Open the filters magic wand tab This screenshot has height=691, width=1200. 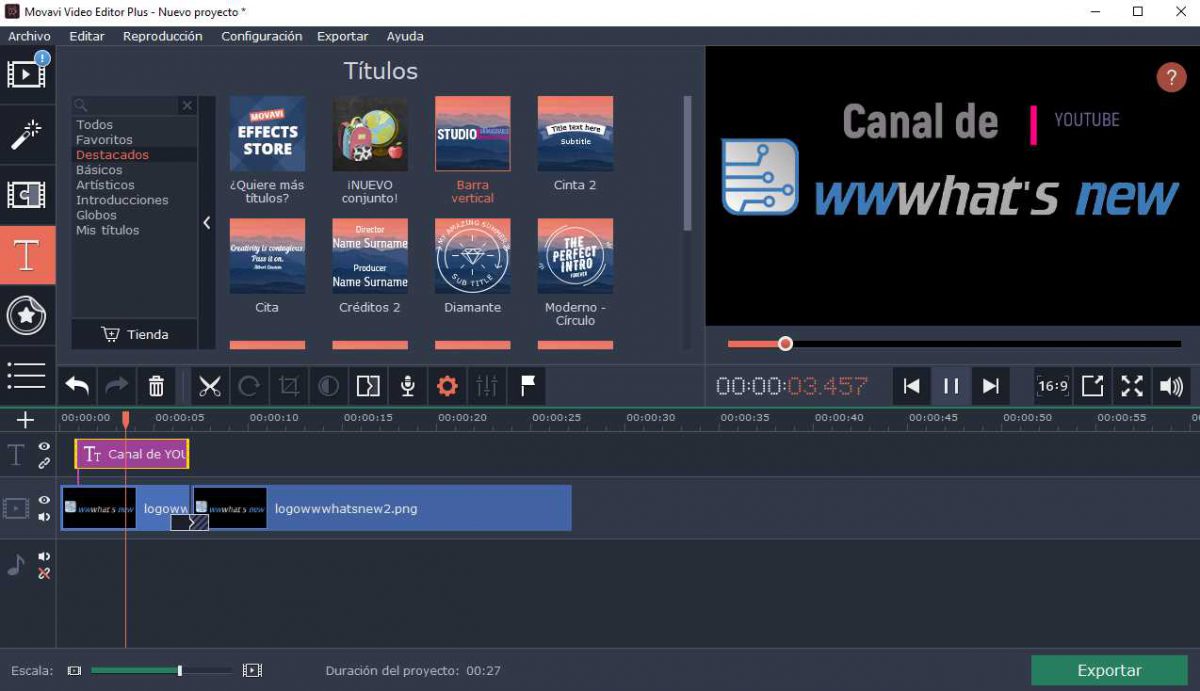pos(27,134)
